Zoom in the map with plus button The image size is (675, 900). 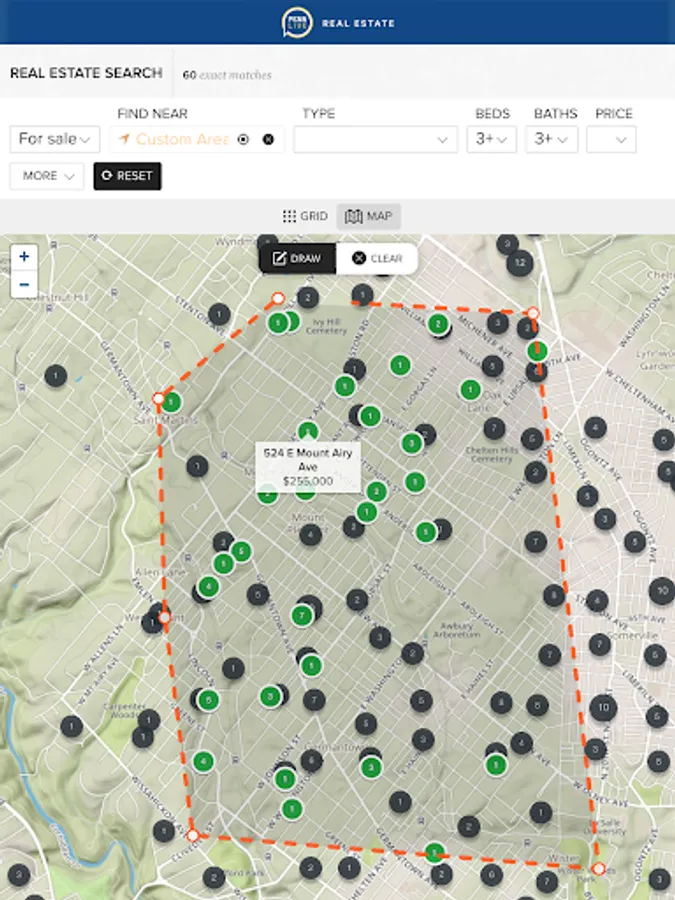pyautogui.click(x=24, y=257)
